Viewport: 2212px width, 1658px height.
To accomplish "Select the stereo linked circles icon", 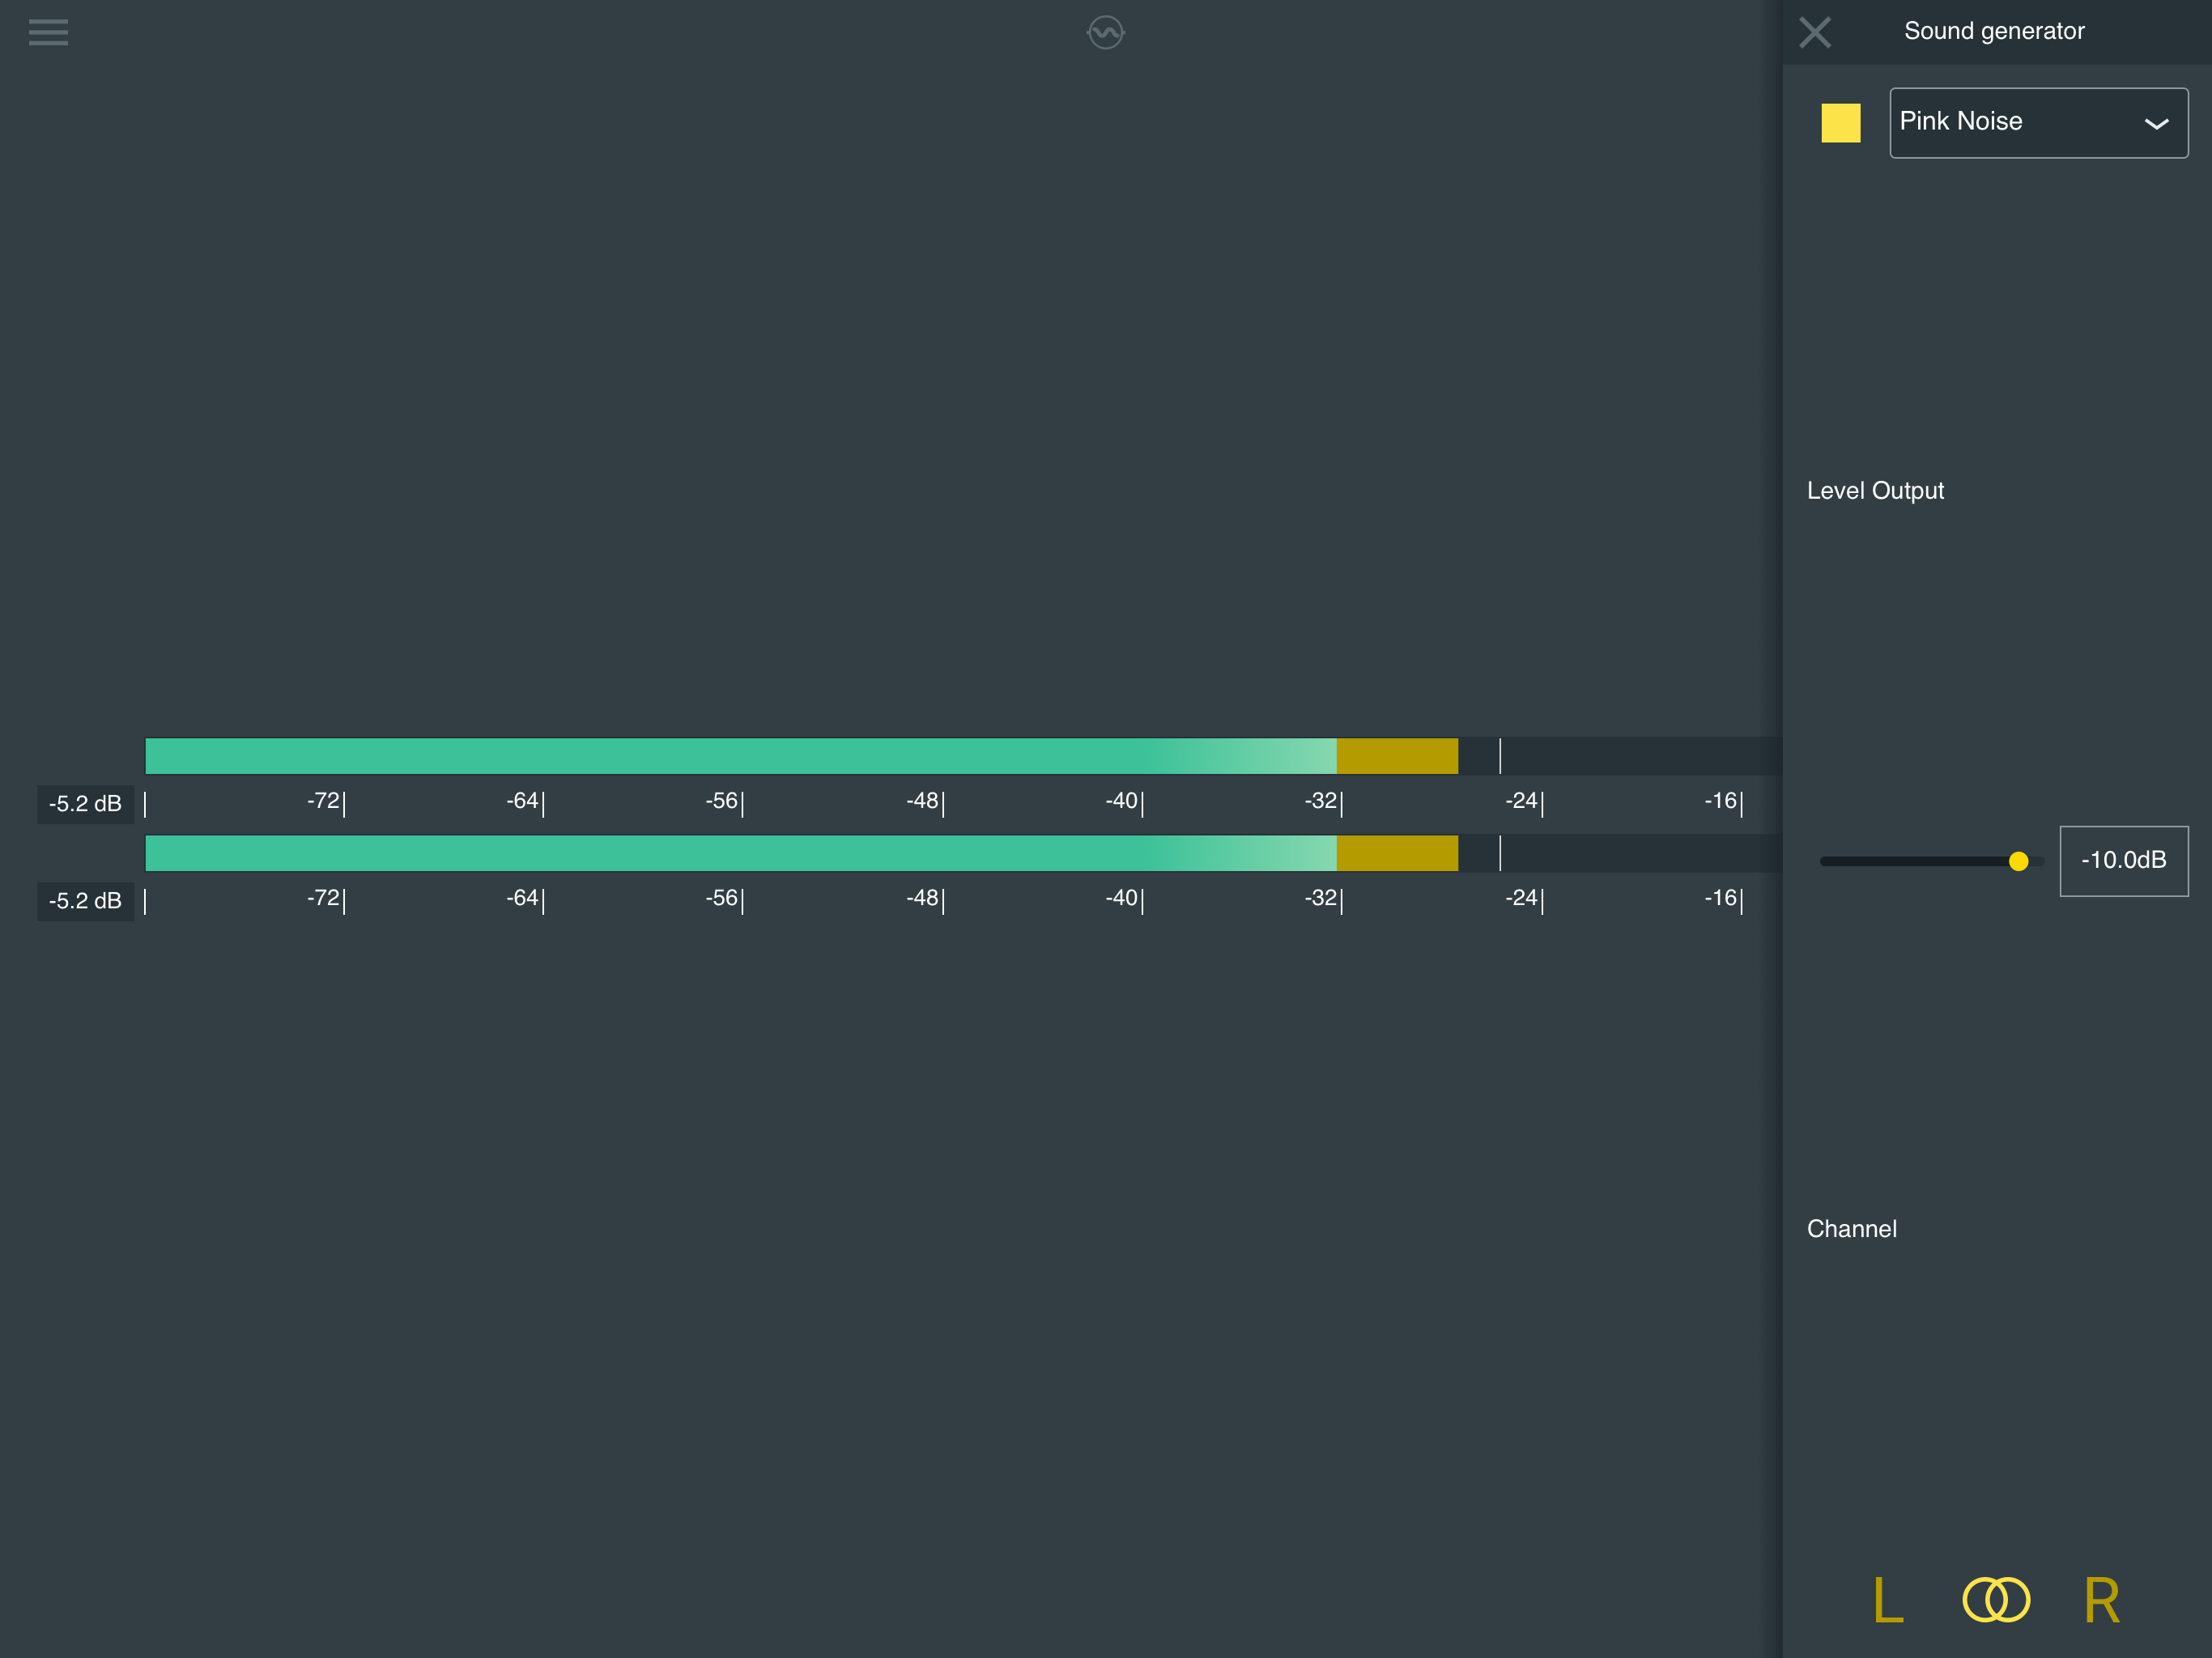I will pos(1996,1599).
